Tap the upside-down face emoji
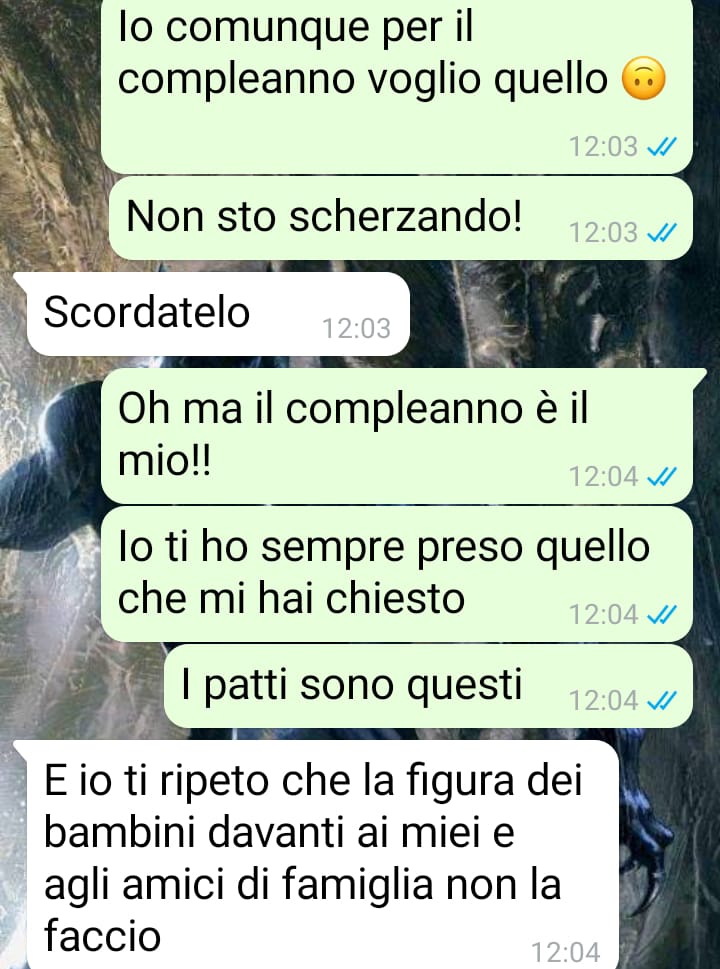The width and height of the screenshot is (720, 969). pyautogui.click(x=643, y=78)
